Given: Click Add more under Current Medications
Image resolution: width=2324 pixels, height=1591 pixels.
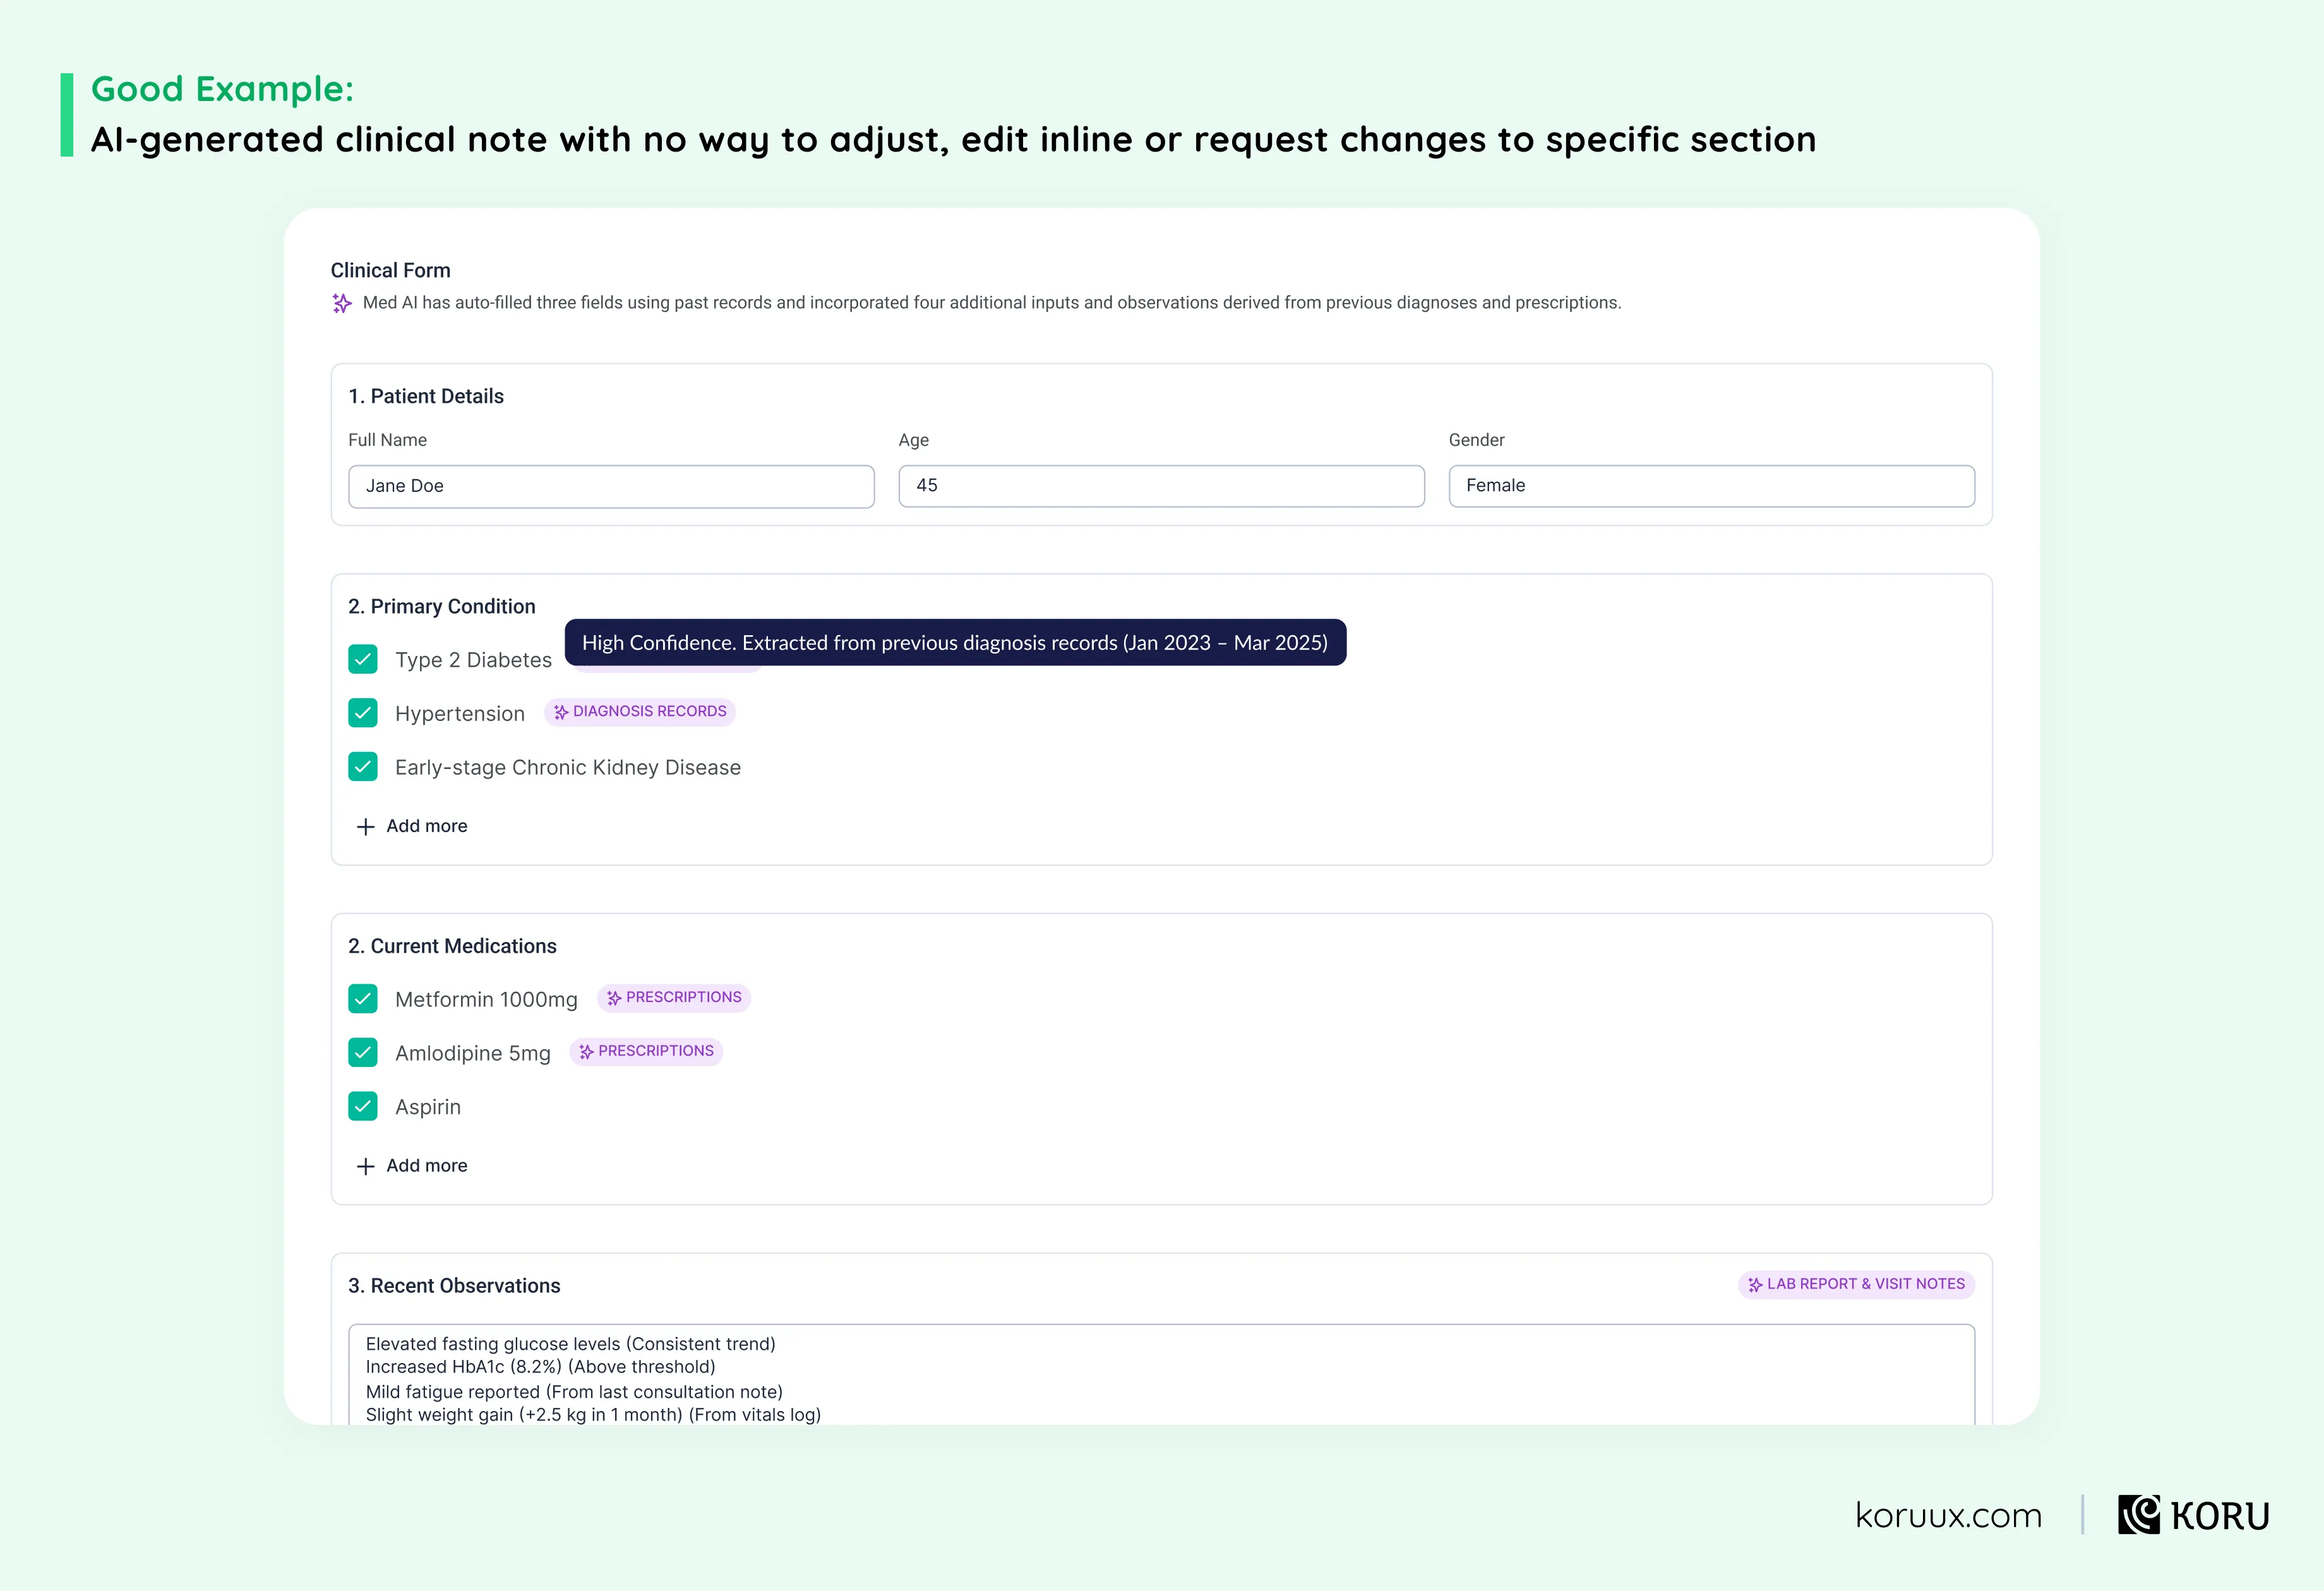Looking at the screenshot, I should (x=412, y=1166).
